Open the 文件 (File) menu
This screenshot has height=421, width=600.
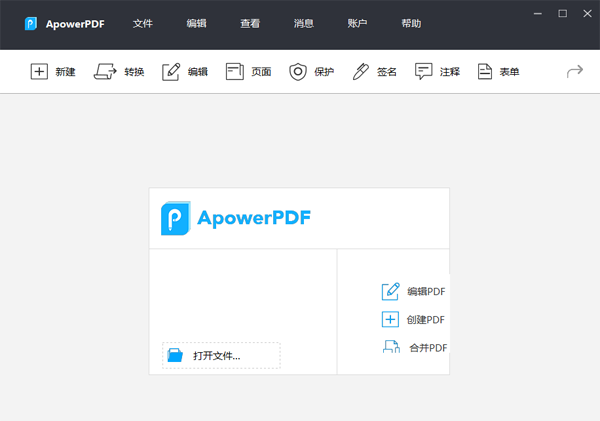(x=143, y=24)
